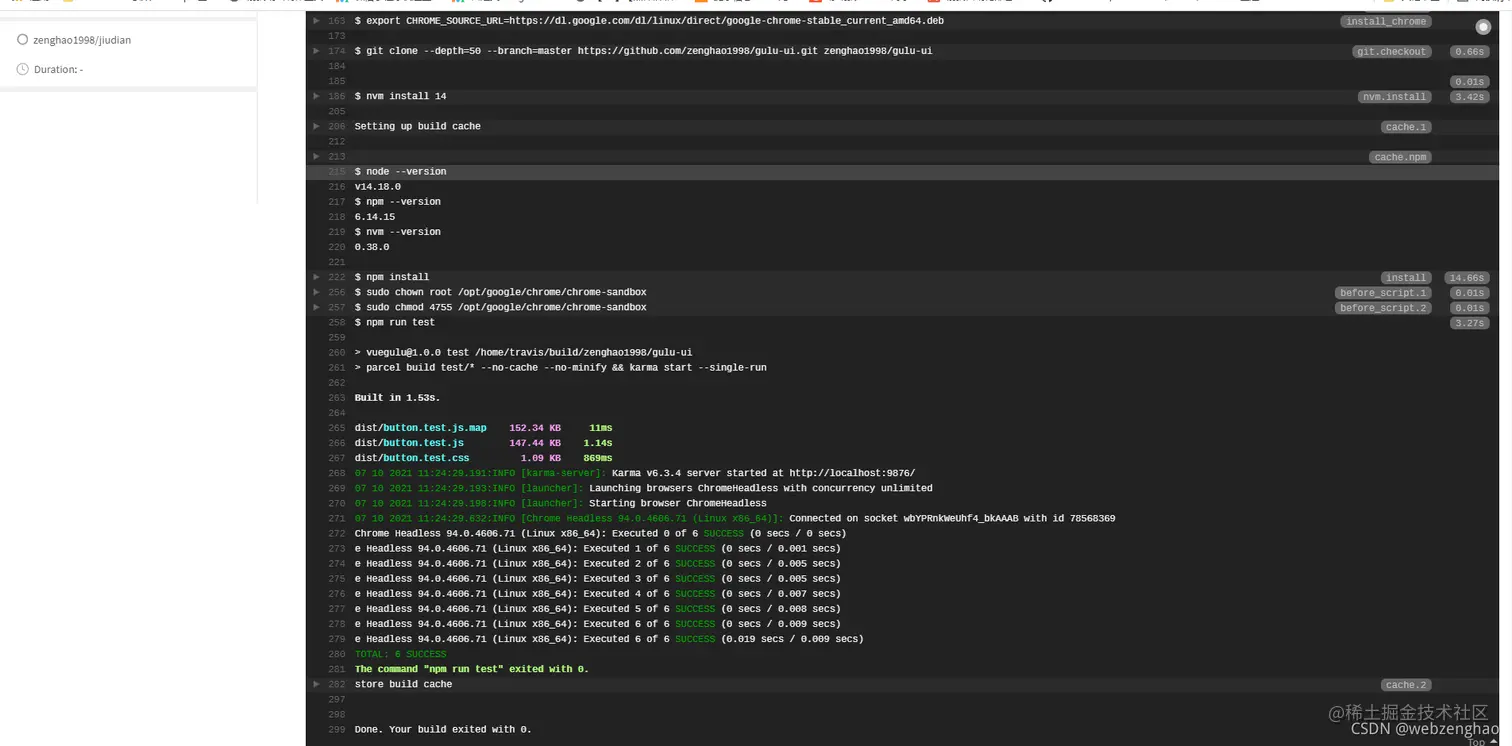Click the '$ nvm --version' log line
Image resolution: width=1512 pixels, height=746 pixels.
(x=397, y=232)
